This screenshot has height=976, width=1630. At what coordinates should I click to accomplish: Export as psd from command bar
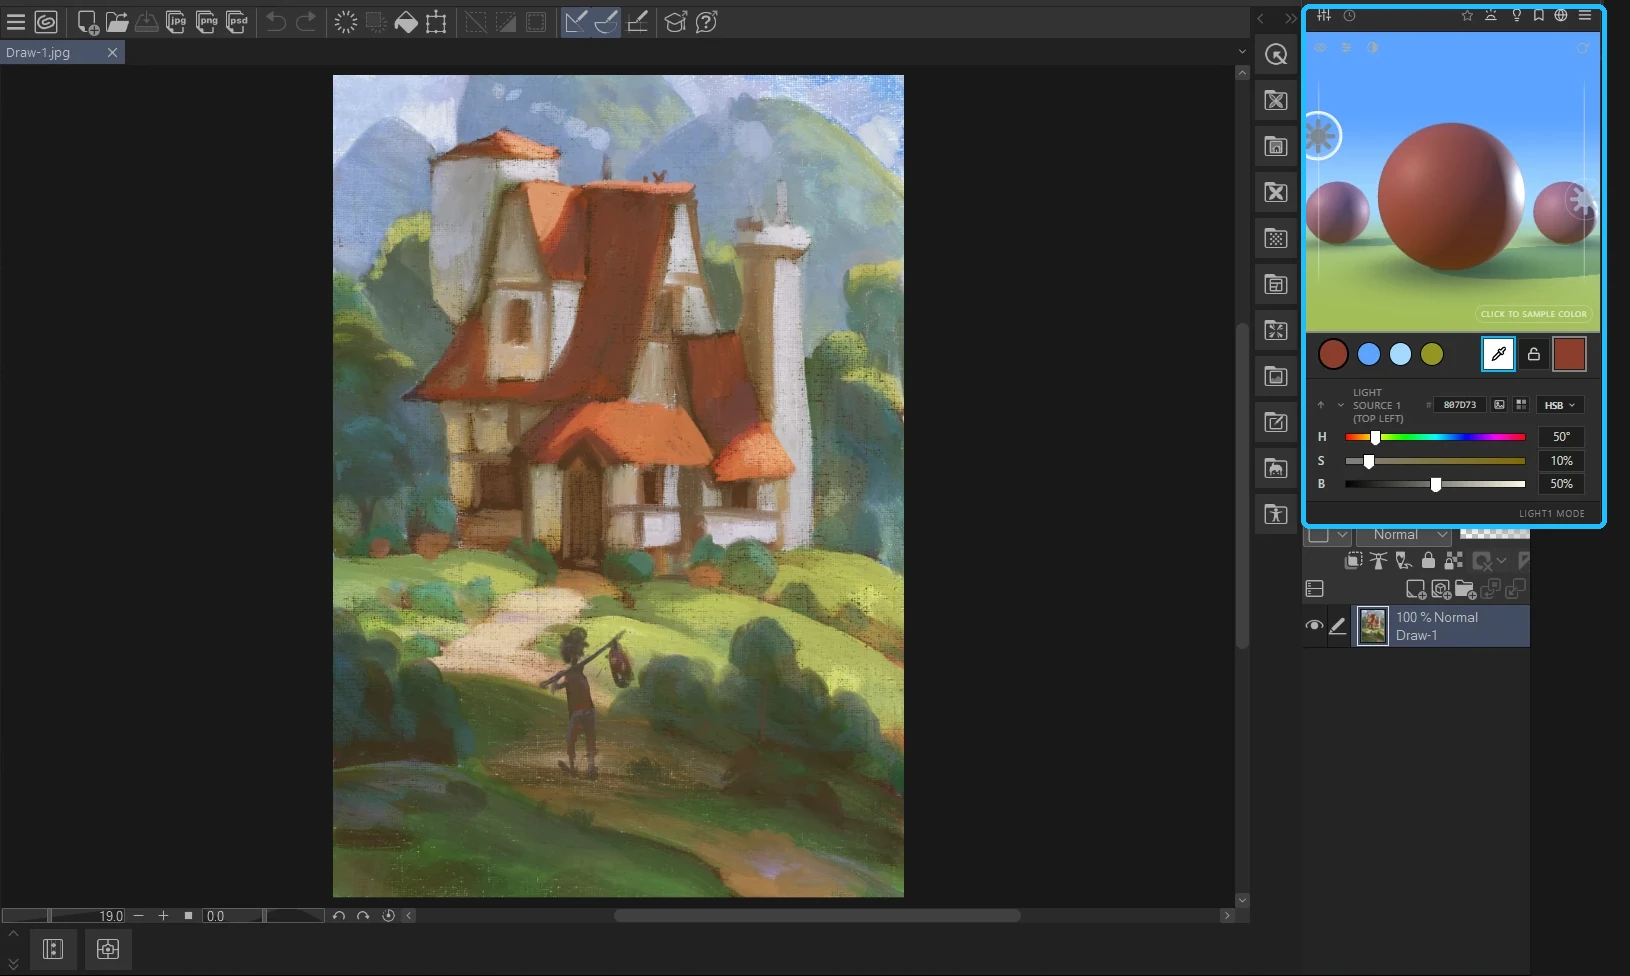click(237, 22)
